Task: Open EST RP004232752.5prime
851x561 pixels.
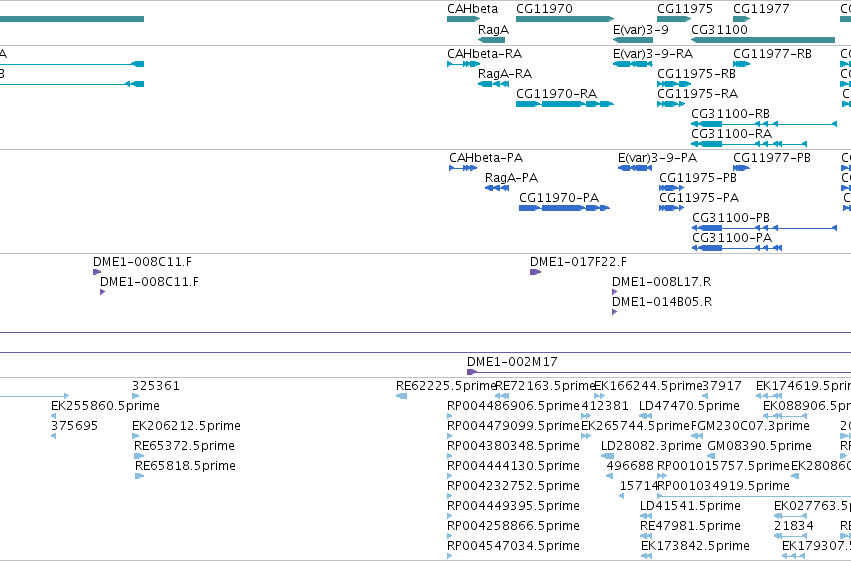Action: click(449, 496)
